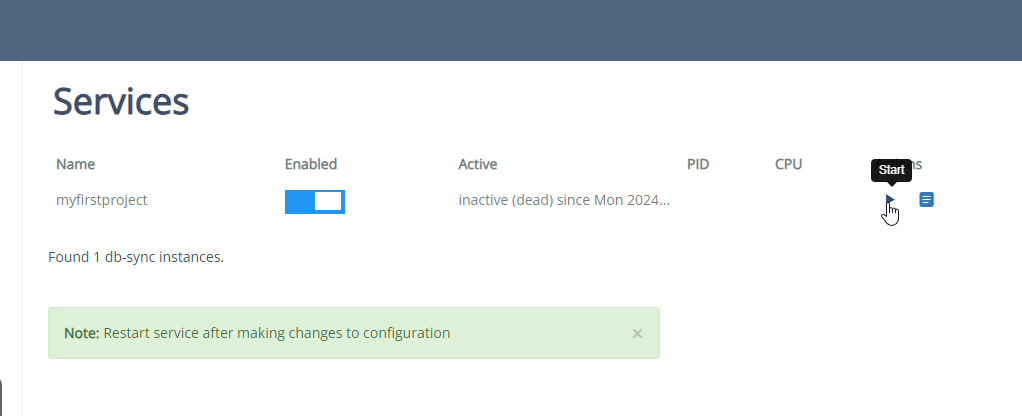The height and width of the screenshot is (416, 1022).
Task: Click the empty CPU cell for myfirstproject
Action: point(788,200)
